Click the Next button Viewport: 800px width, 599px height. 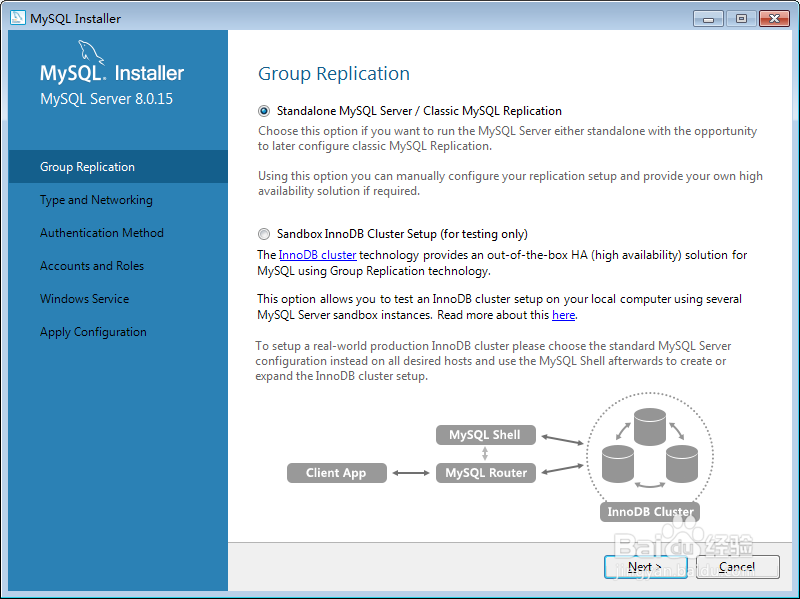pos(645,567)
